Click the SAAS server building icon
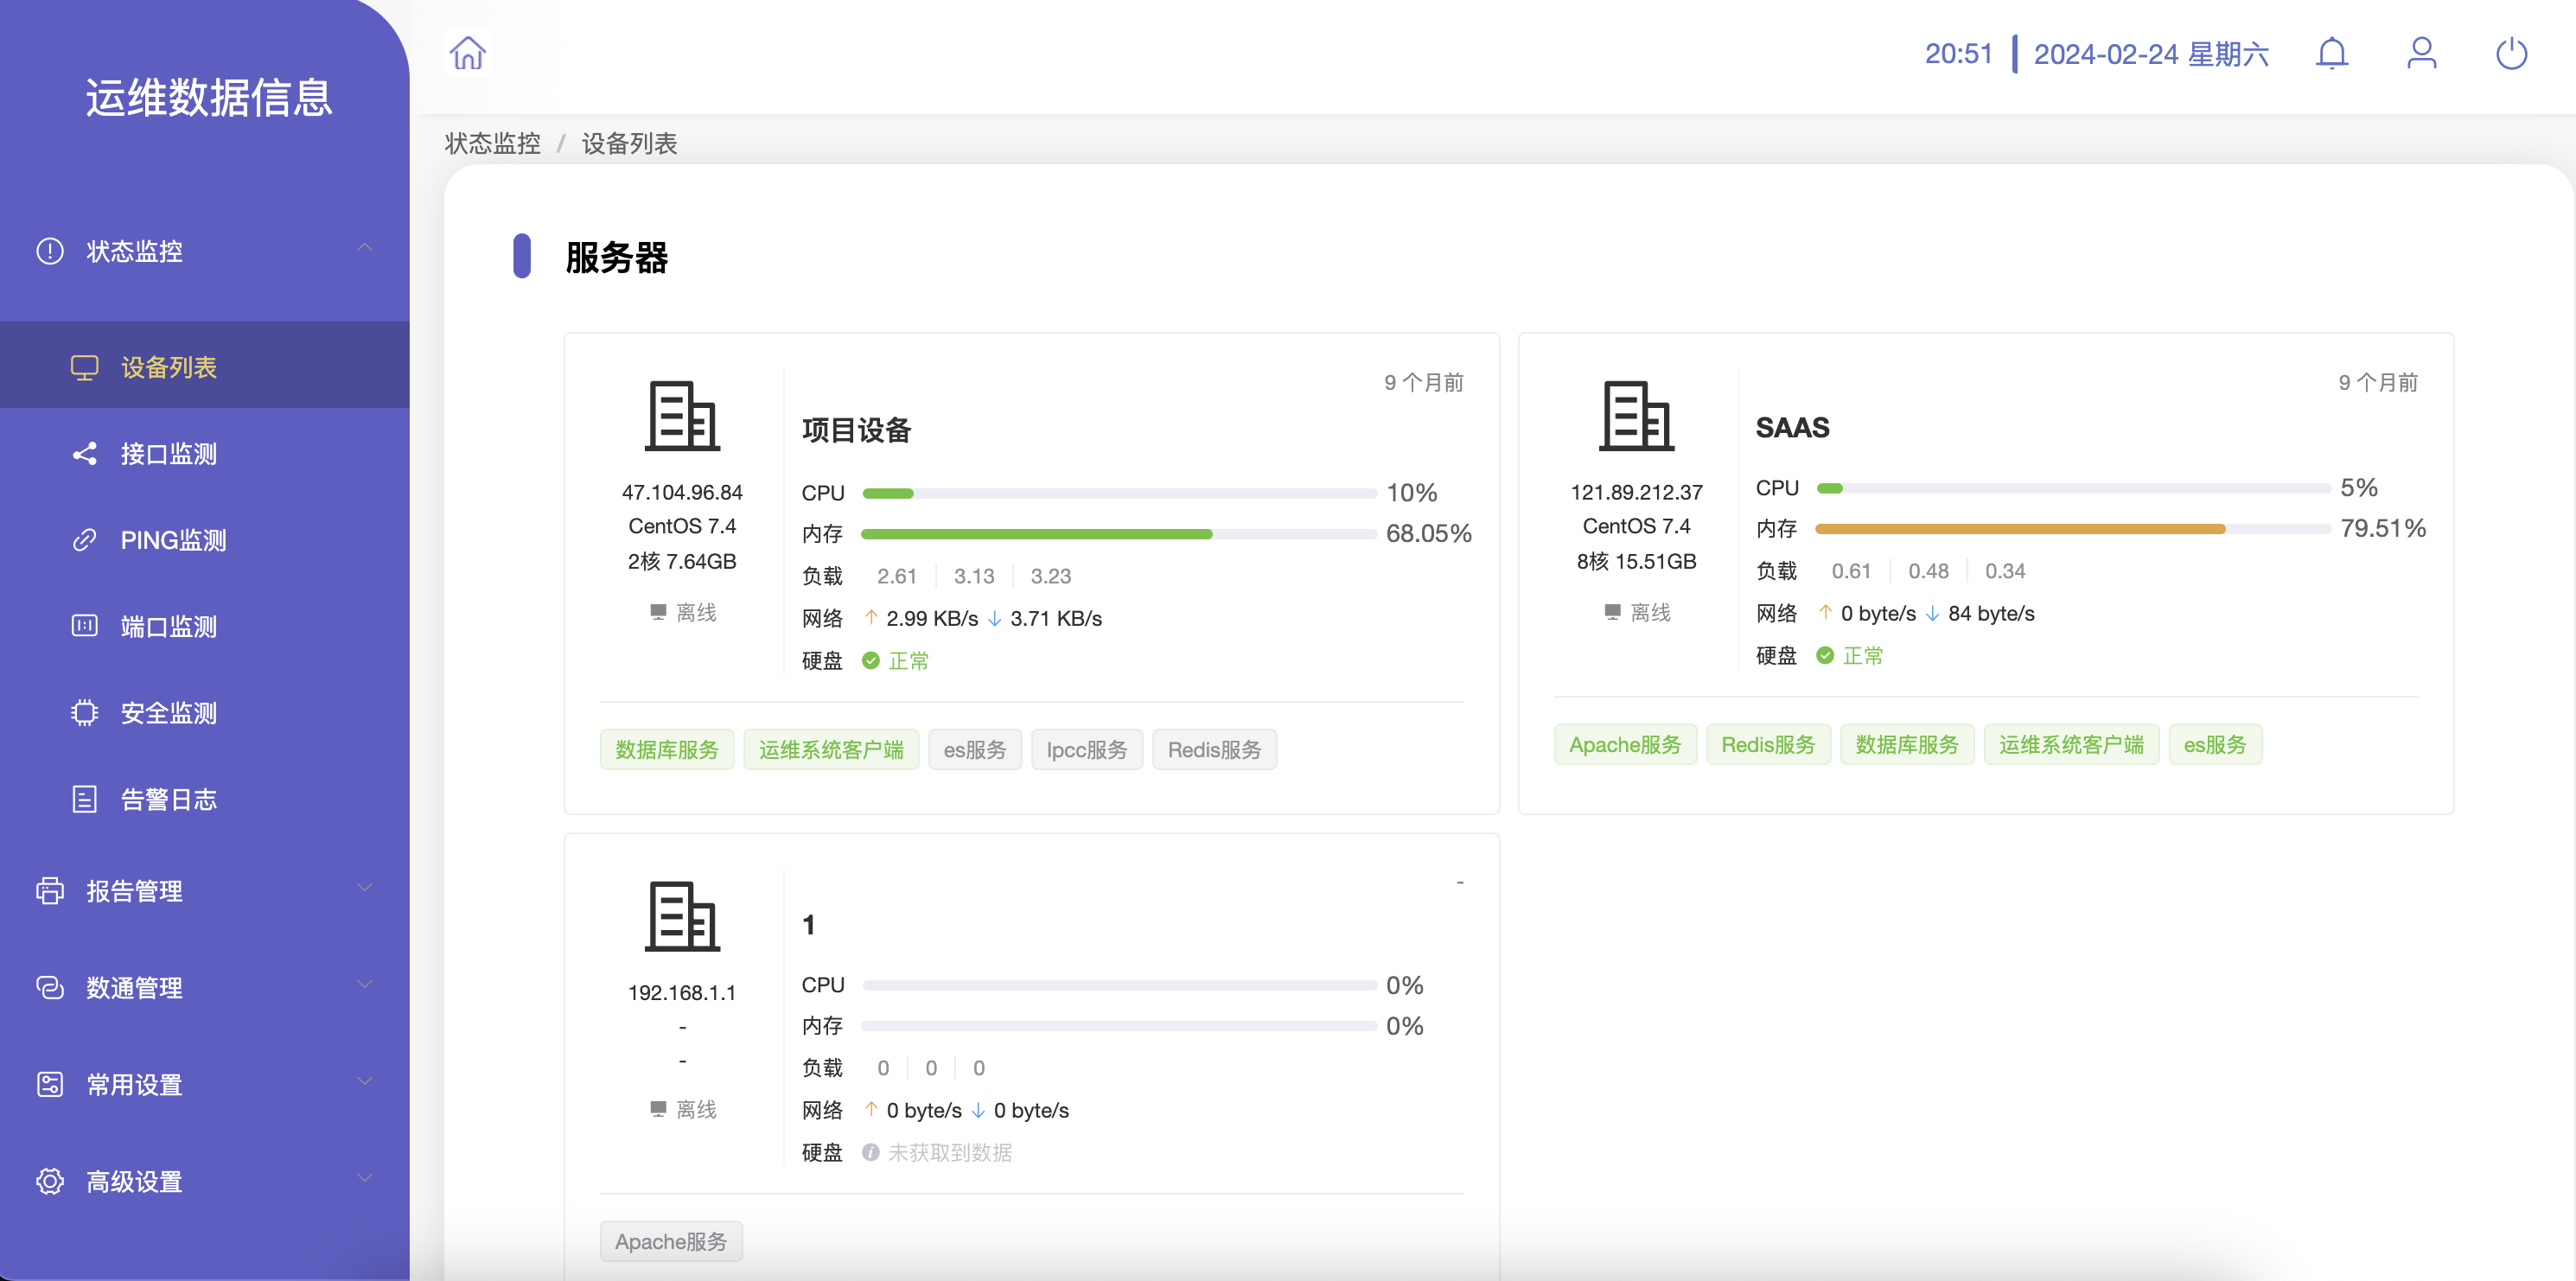The width and height of the screenshot is (2576, 1281). [1636, 415]
